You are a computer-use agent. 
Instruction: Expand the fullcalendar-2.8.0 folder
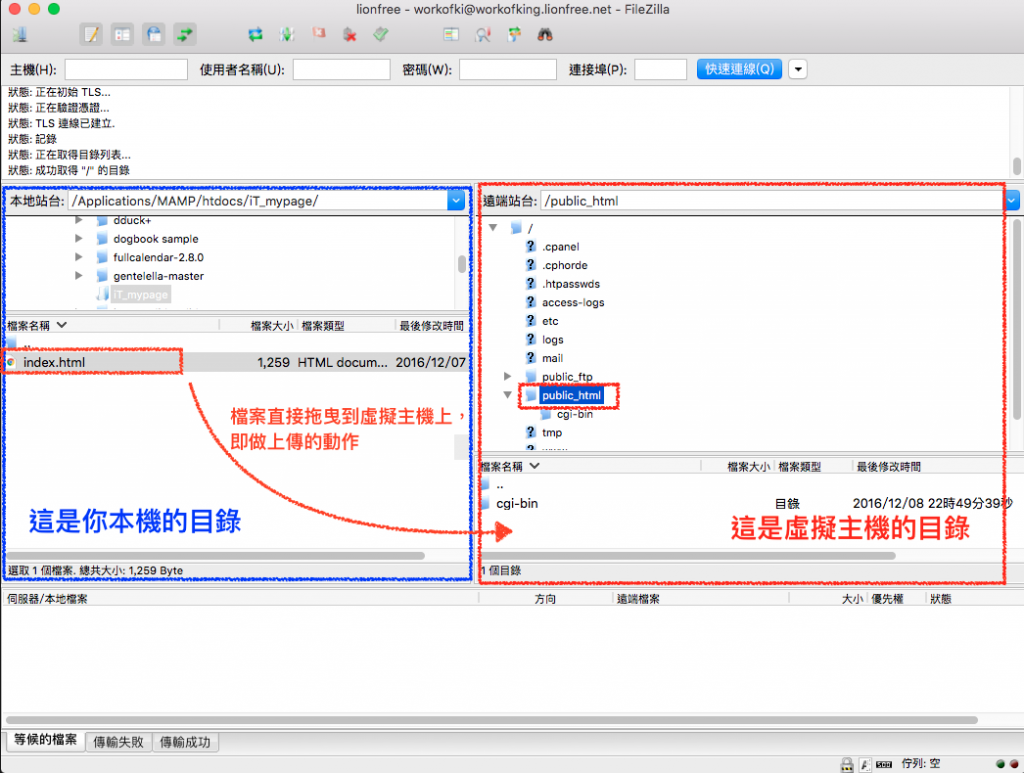click(78, 257)
